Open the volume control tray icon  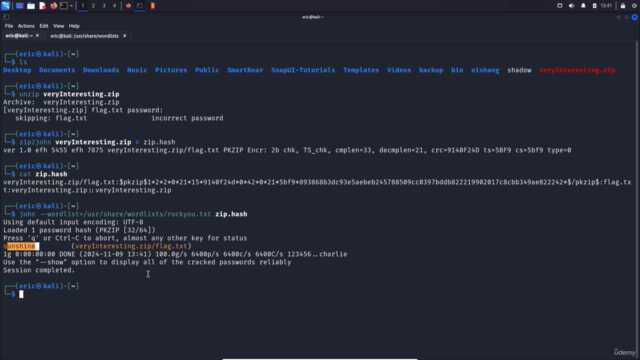click(571, 6)
